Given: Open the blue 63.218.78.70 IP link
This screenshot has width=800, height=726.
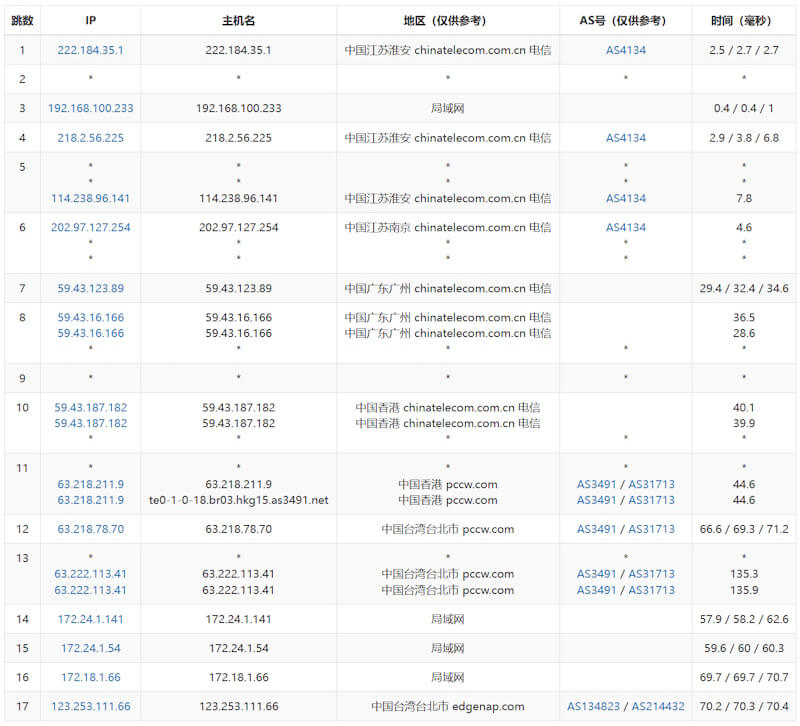Looking at the screenshot, I should coord(90,529).
